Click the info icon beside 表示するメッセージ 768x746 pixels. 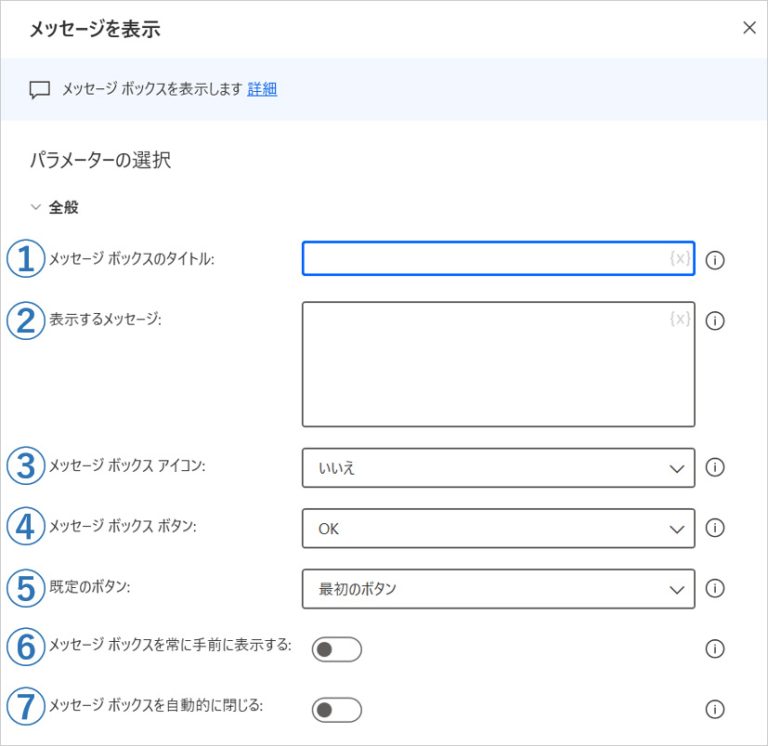click(x=715, y=321)
